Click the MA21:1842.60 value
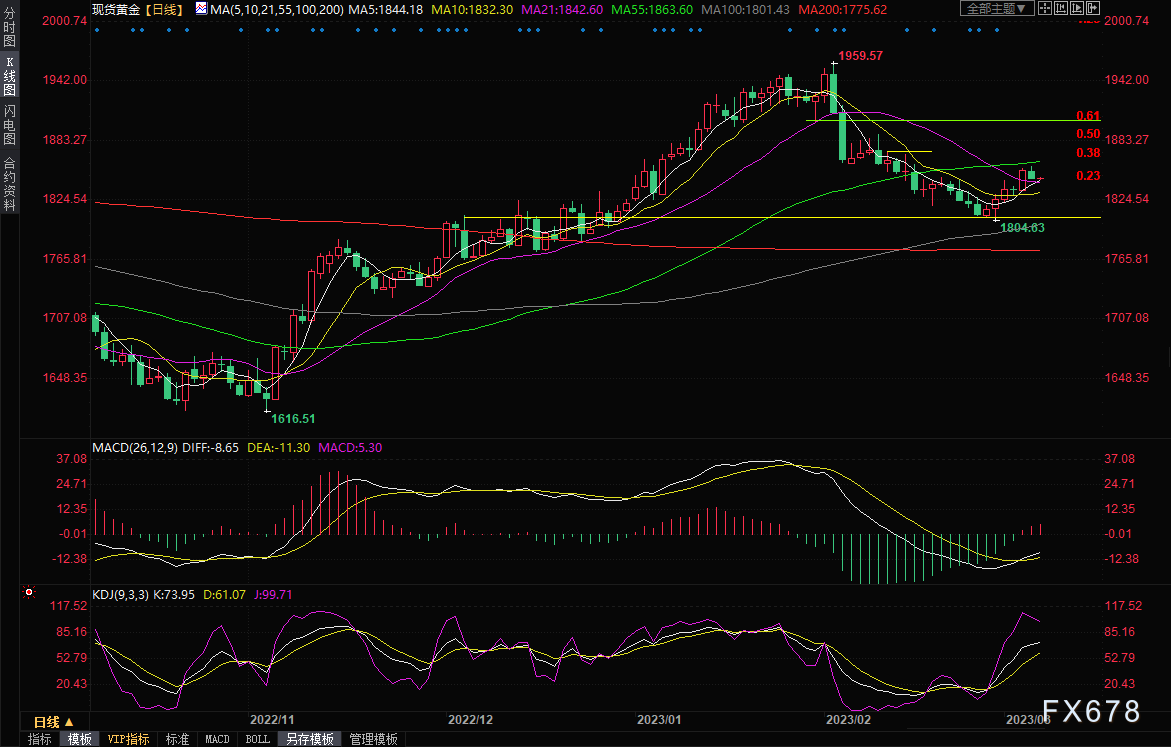The width and height of the screenshot is (1171, 747). click(x=562, y=9)
